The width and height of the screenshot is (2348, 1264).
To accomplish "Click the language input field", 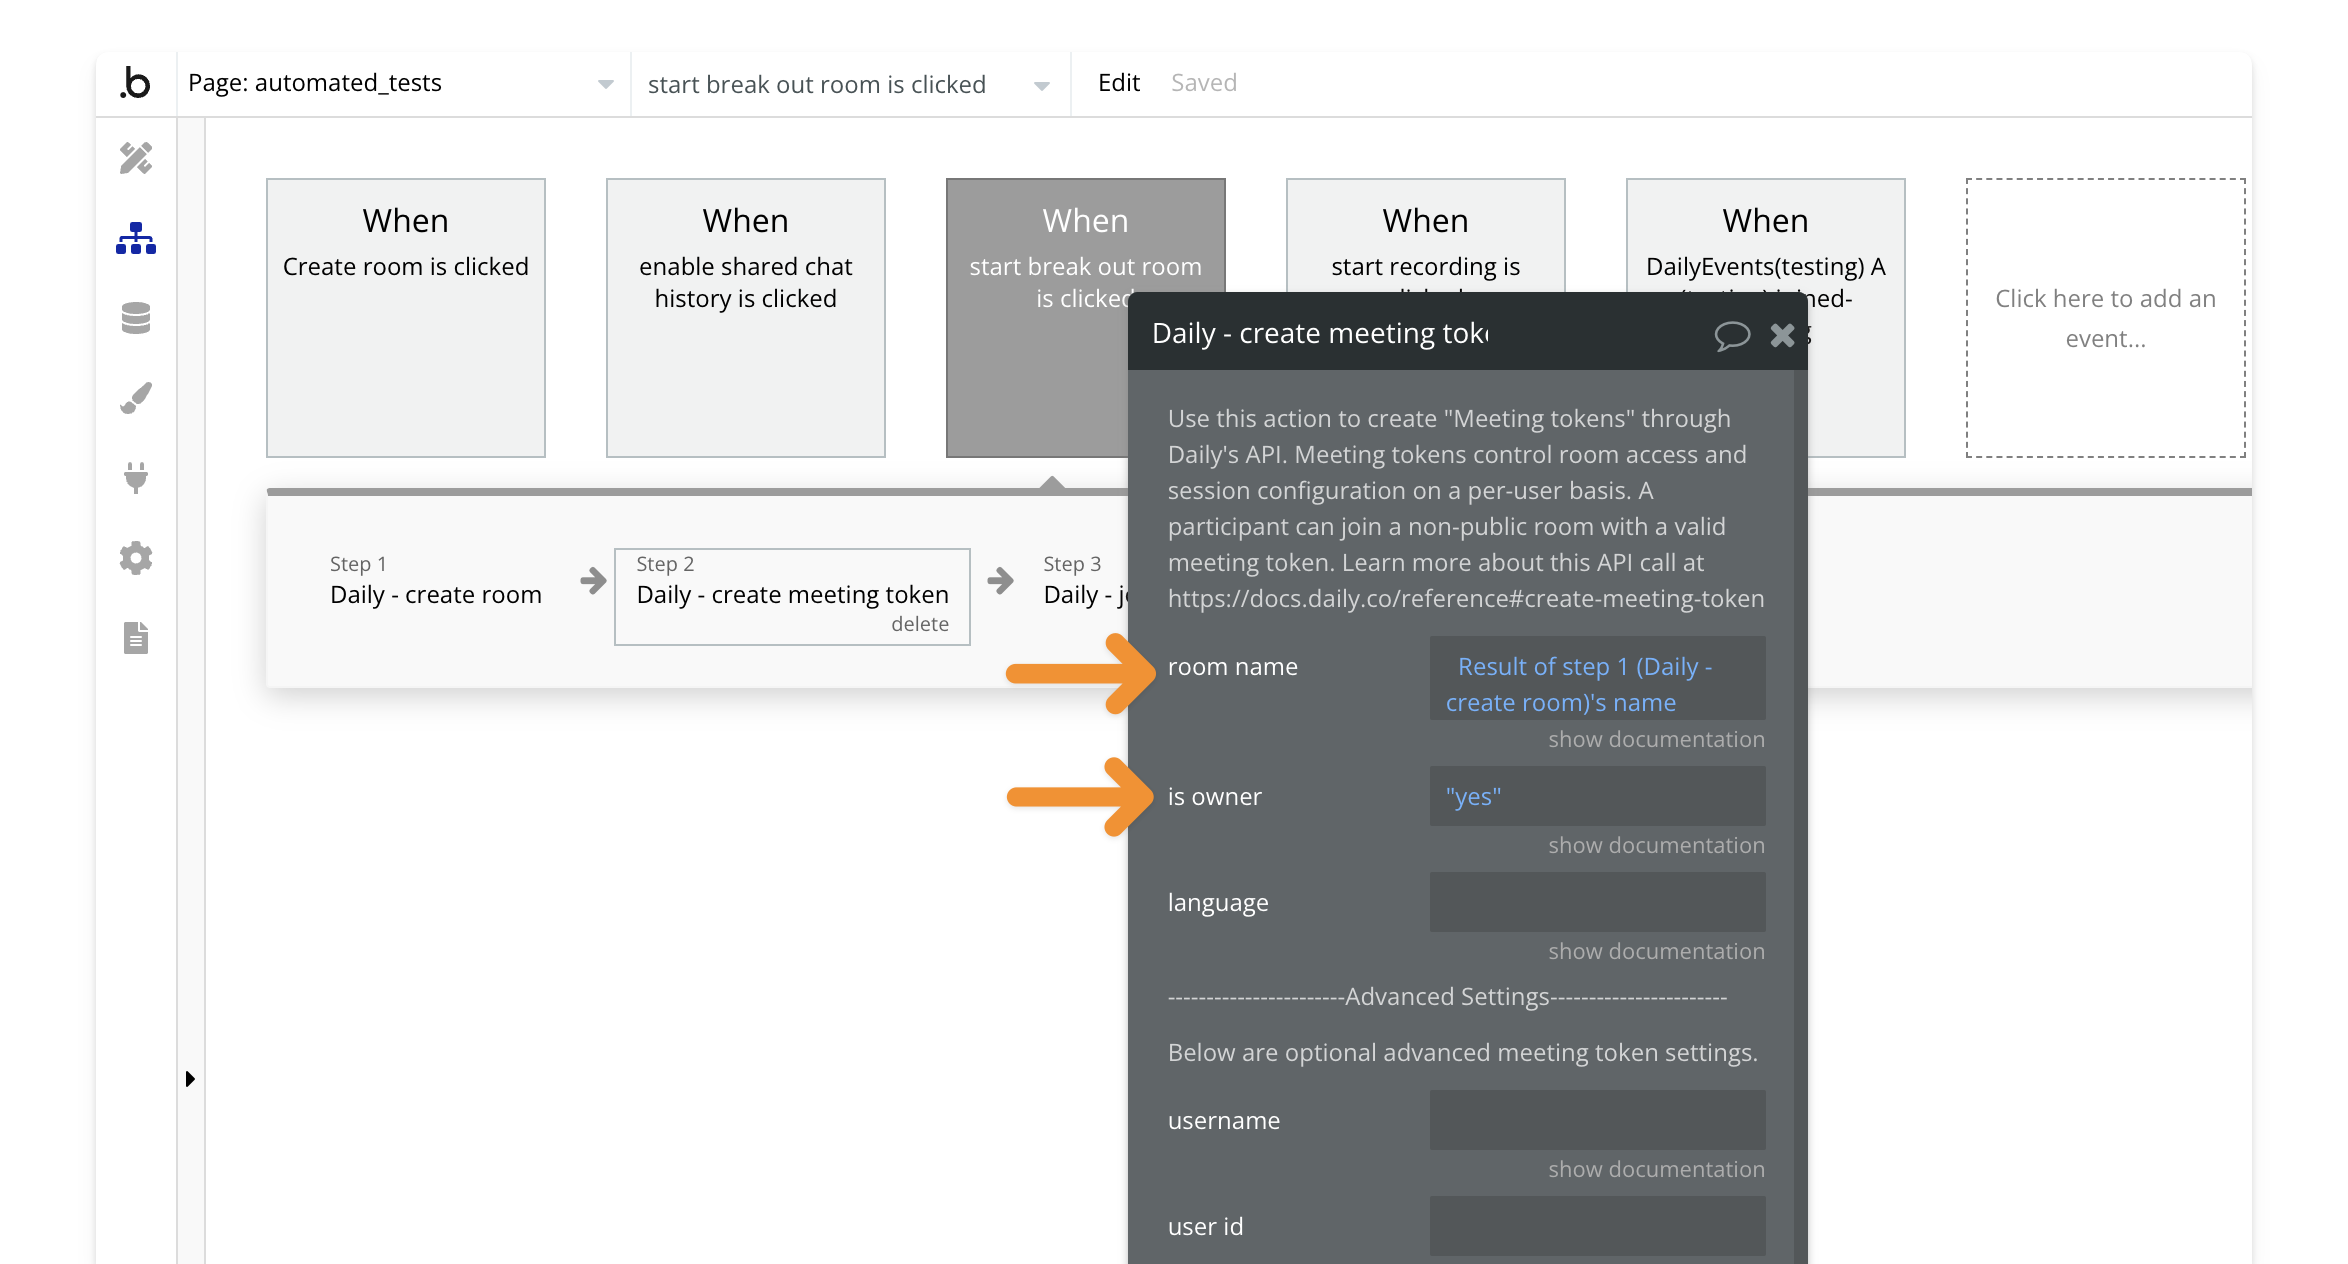I will coord(1597,903).
